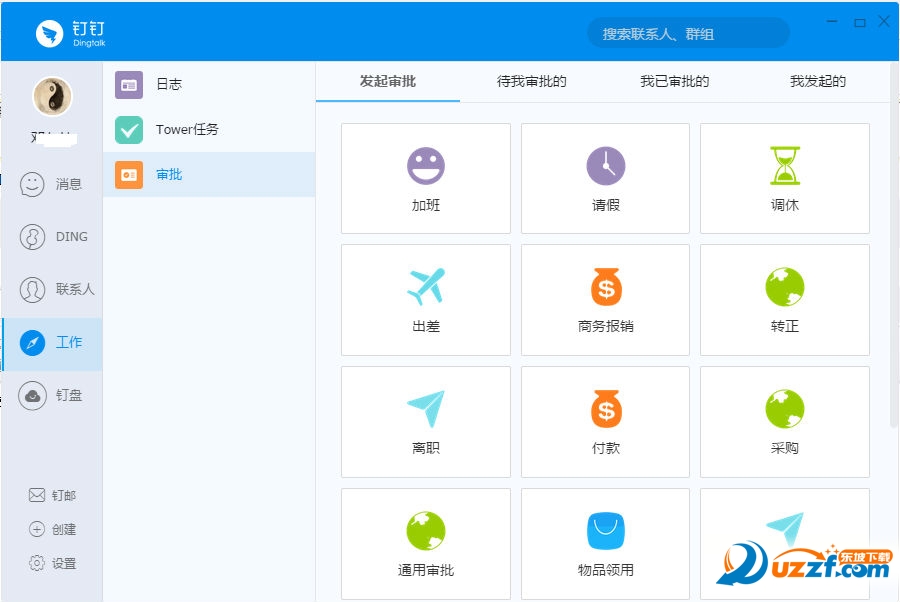The height and width of the screenshot is (602, 900).
Task: Click the search contacts input field
Action: (686, 32)
